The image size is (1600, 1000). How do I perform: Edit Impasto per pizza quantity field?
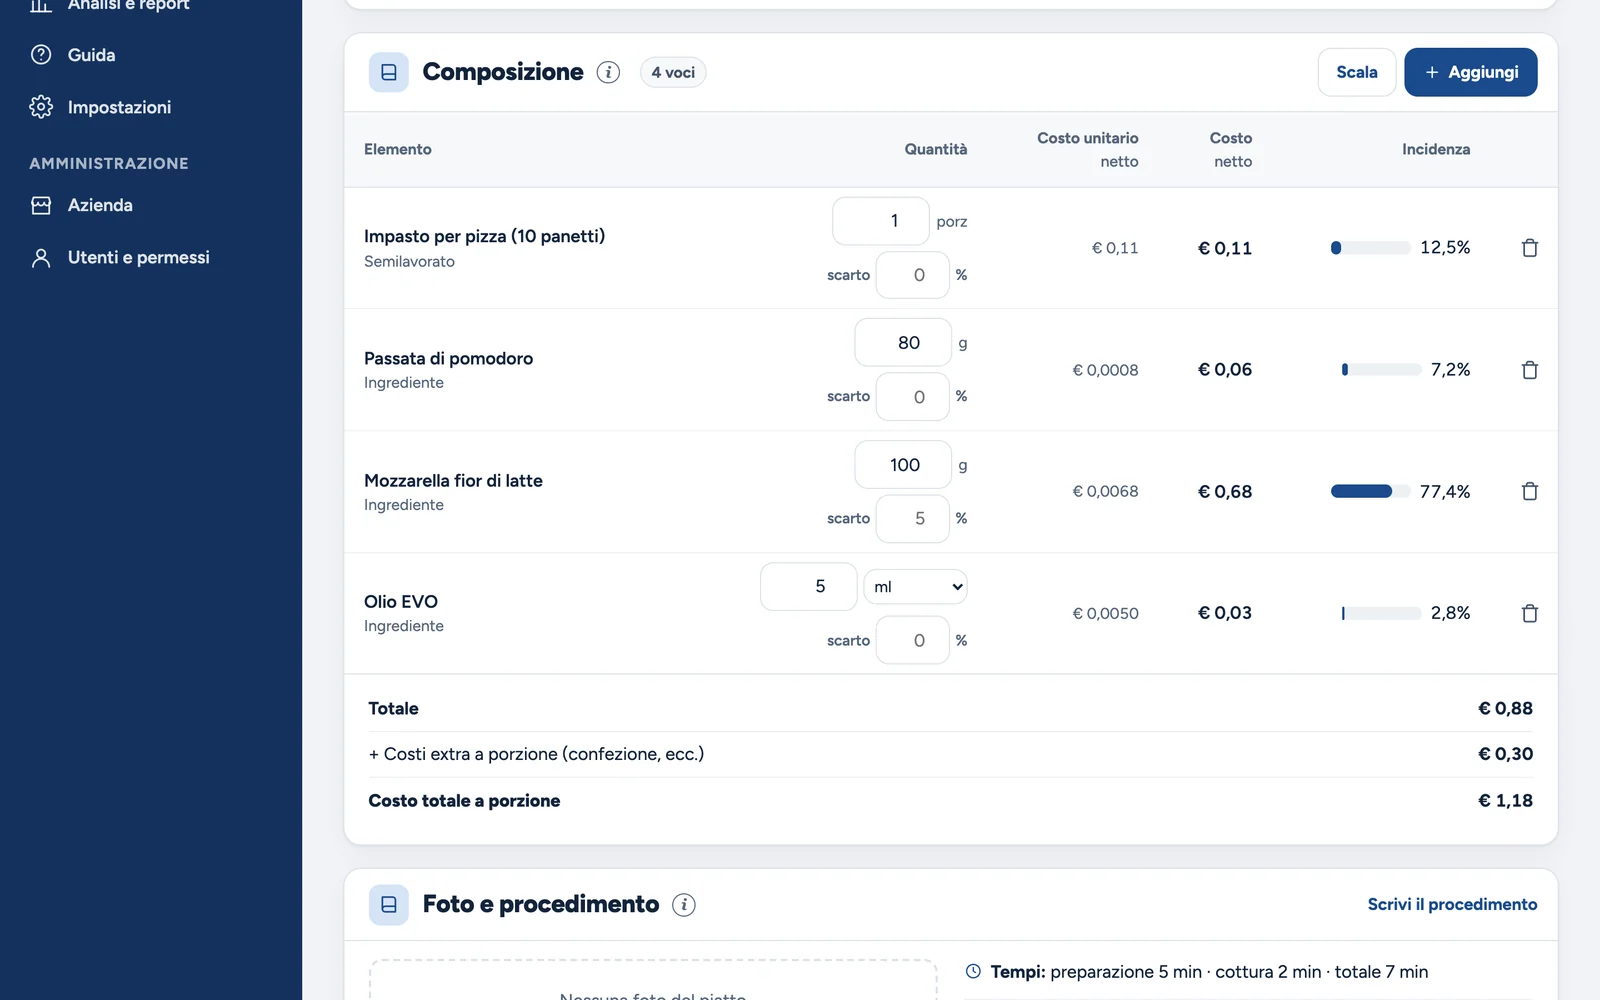pyautogui.click(x=881, y=221)
